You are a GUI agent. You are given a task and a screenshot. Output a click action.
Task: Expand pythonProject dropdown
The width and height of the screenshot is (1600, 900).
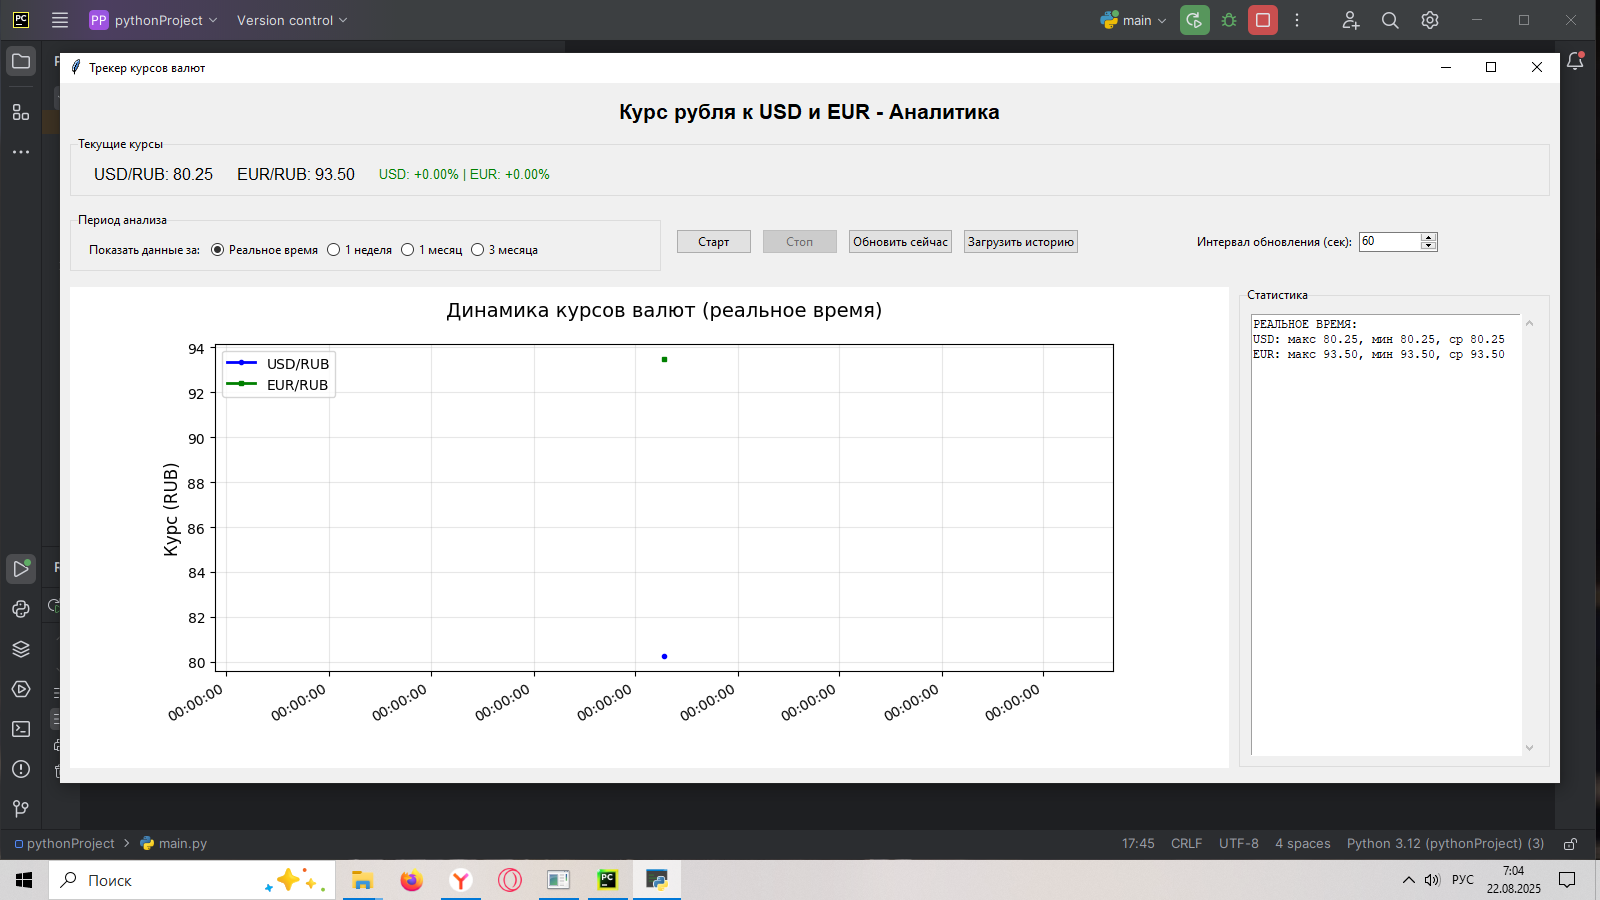pyautogui.click(x=154, y=20)
